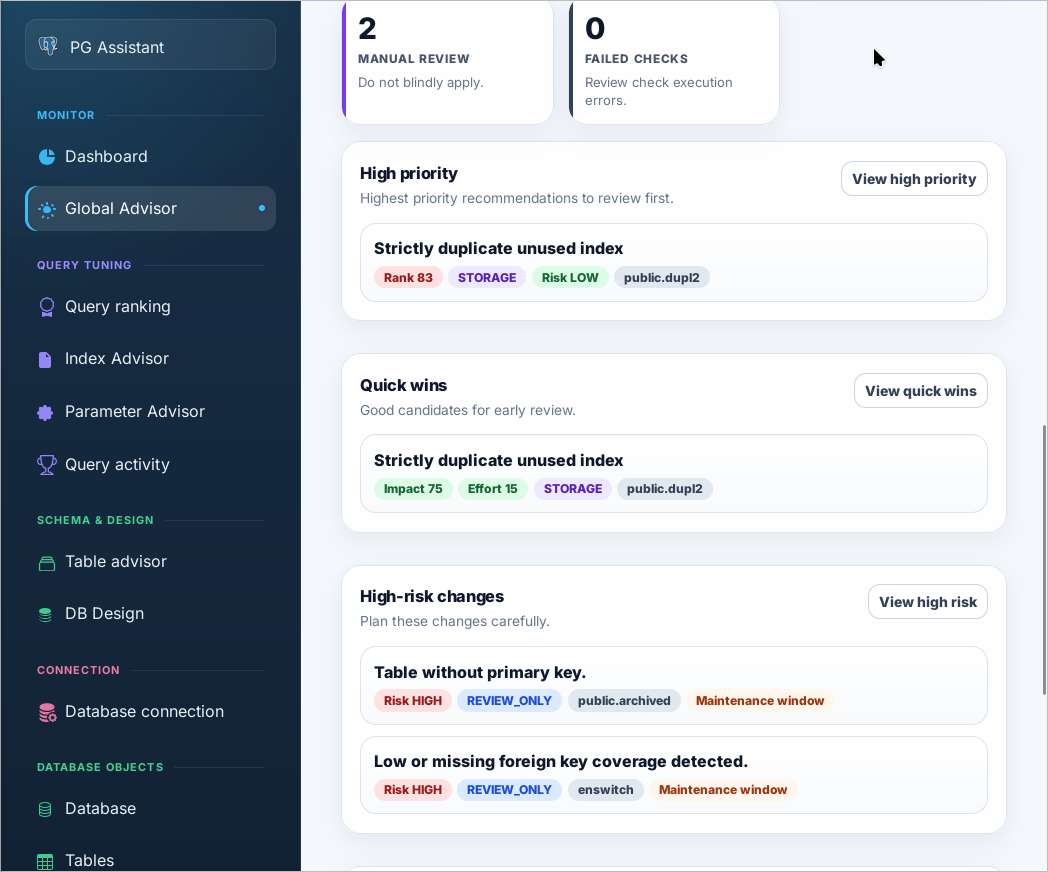Click the Query ranking ribbon icon
This screenshot has width=1048, height=872.
point(47,307)
